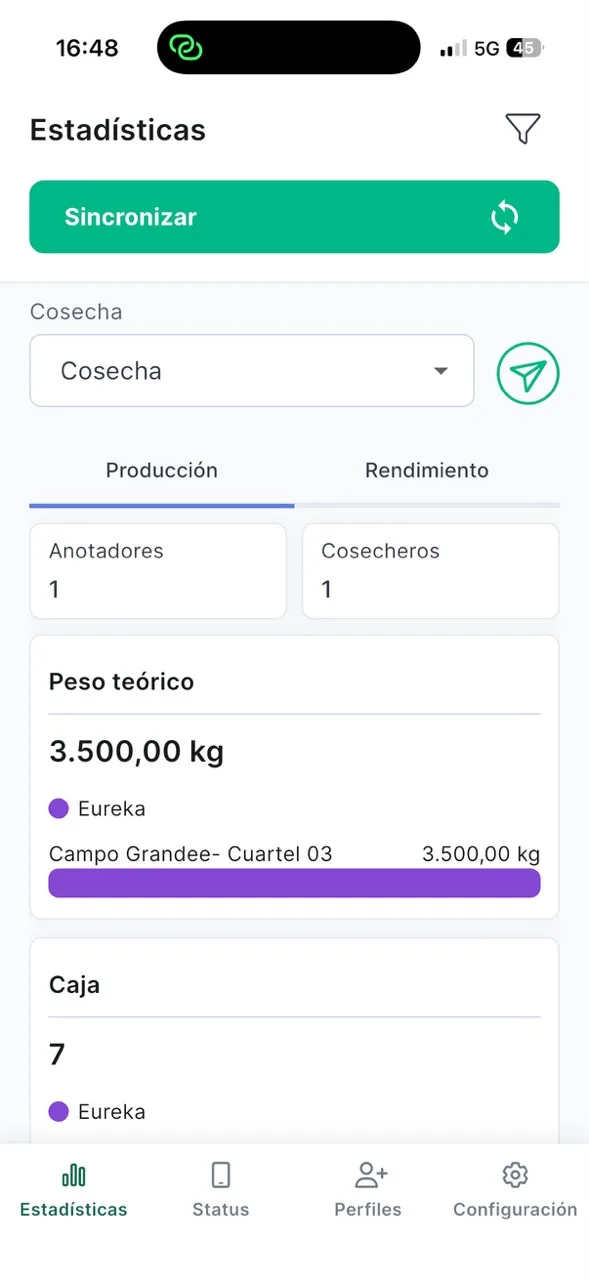This screenshot has height=1280, width=589.
Task: Open the Configuración gear icon
Action: point(515,1174)
